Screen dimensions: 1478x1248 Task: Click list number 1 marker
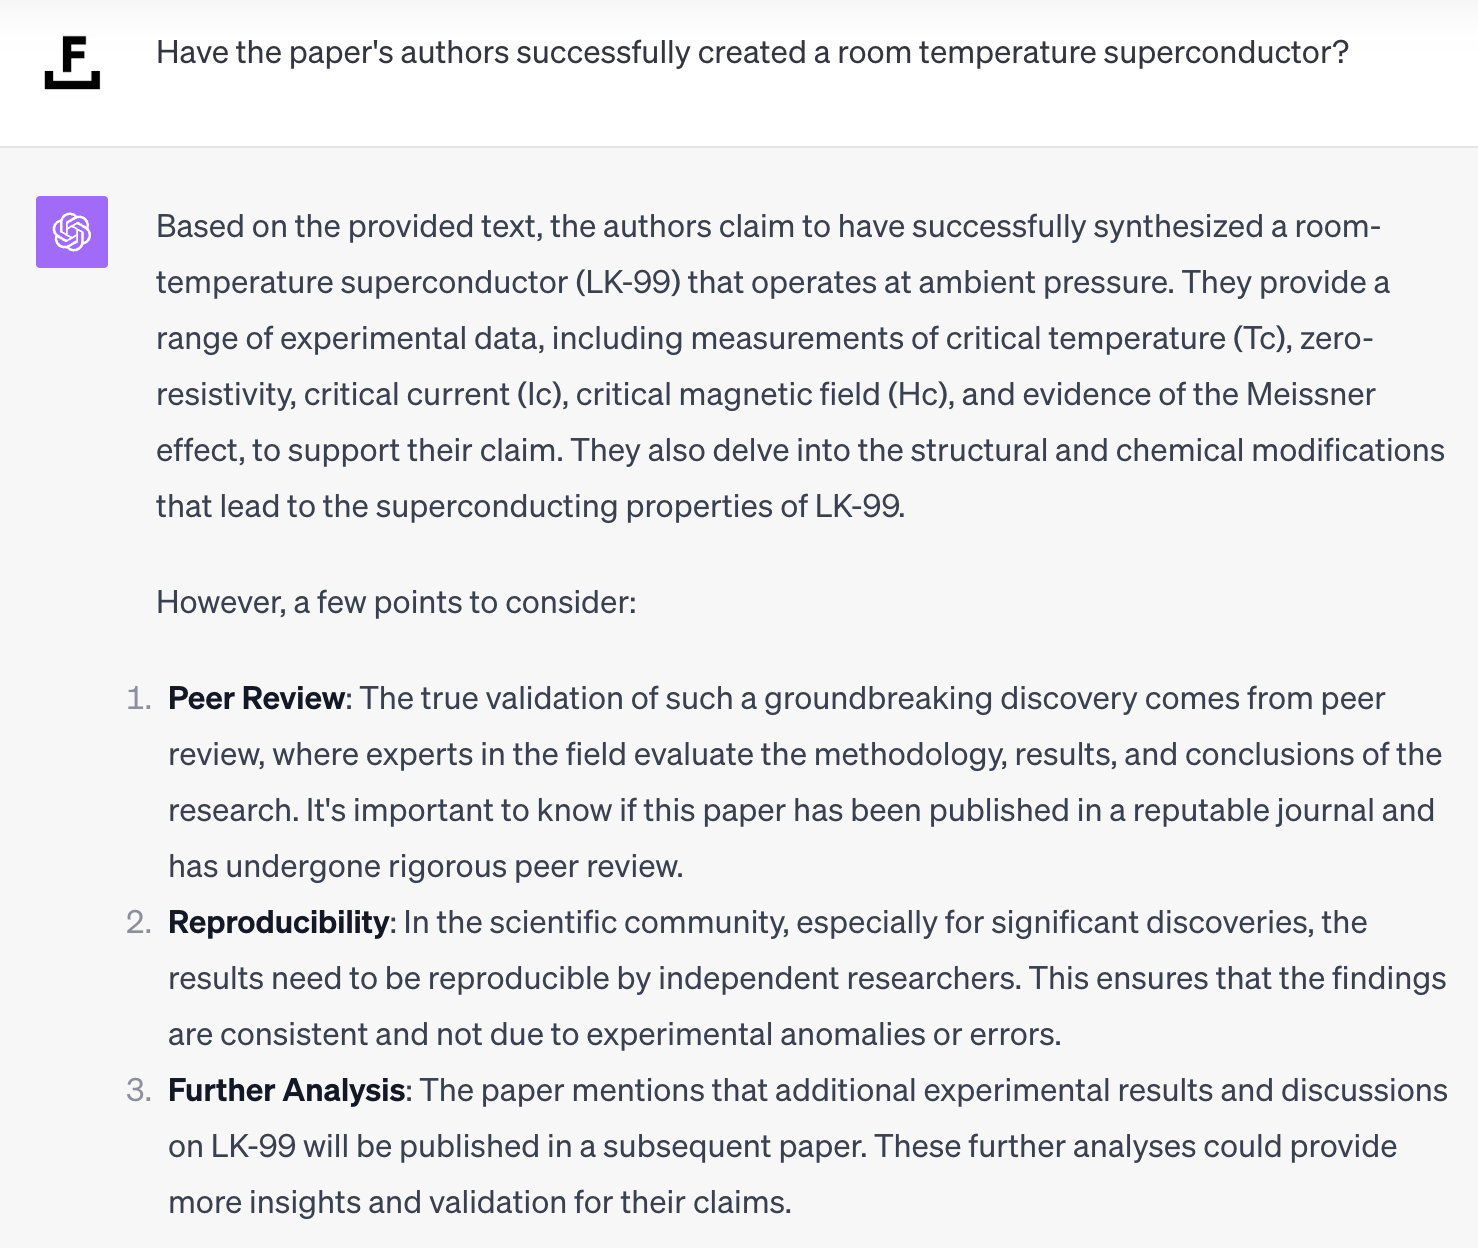tap(138, 698)
